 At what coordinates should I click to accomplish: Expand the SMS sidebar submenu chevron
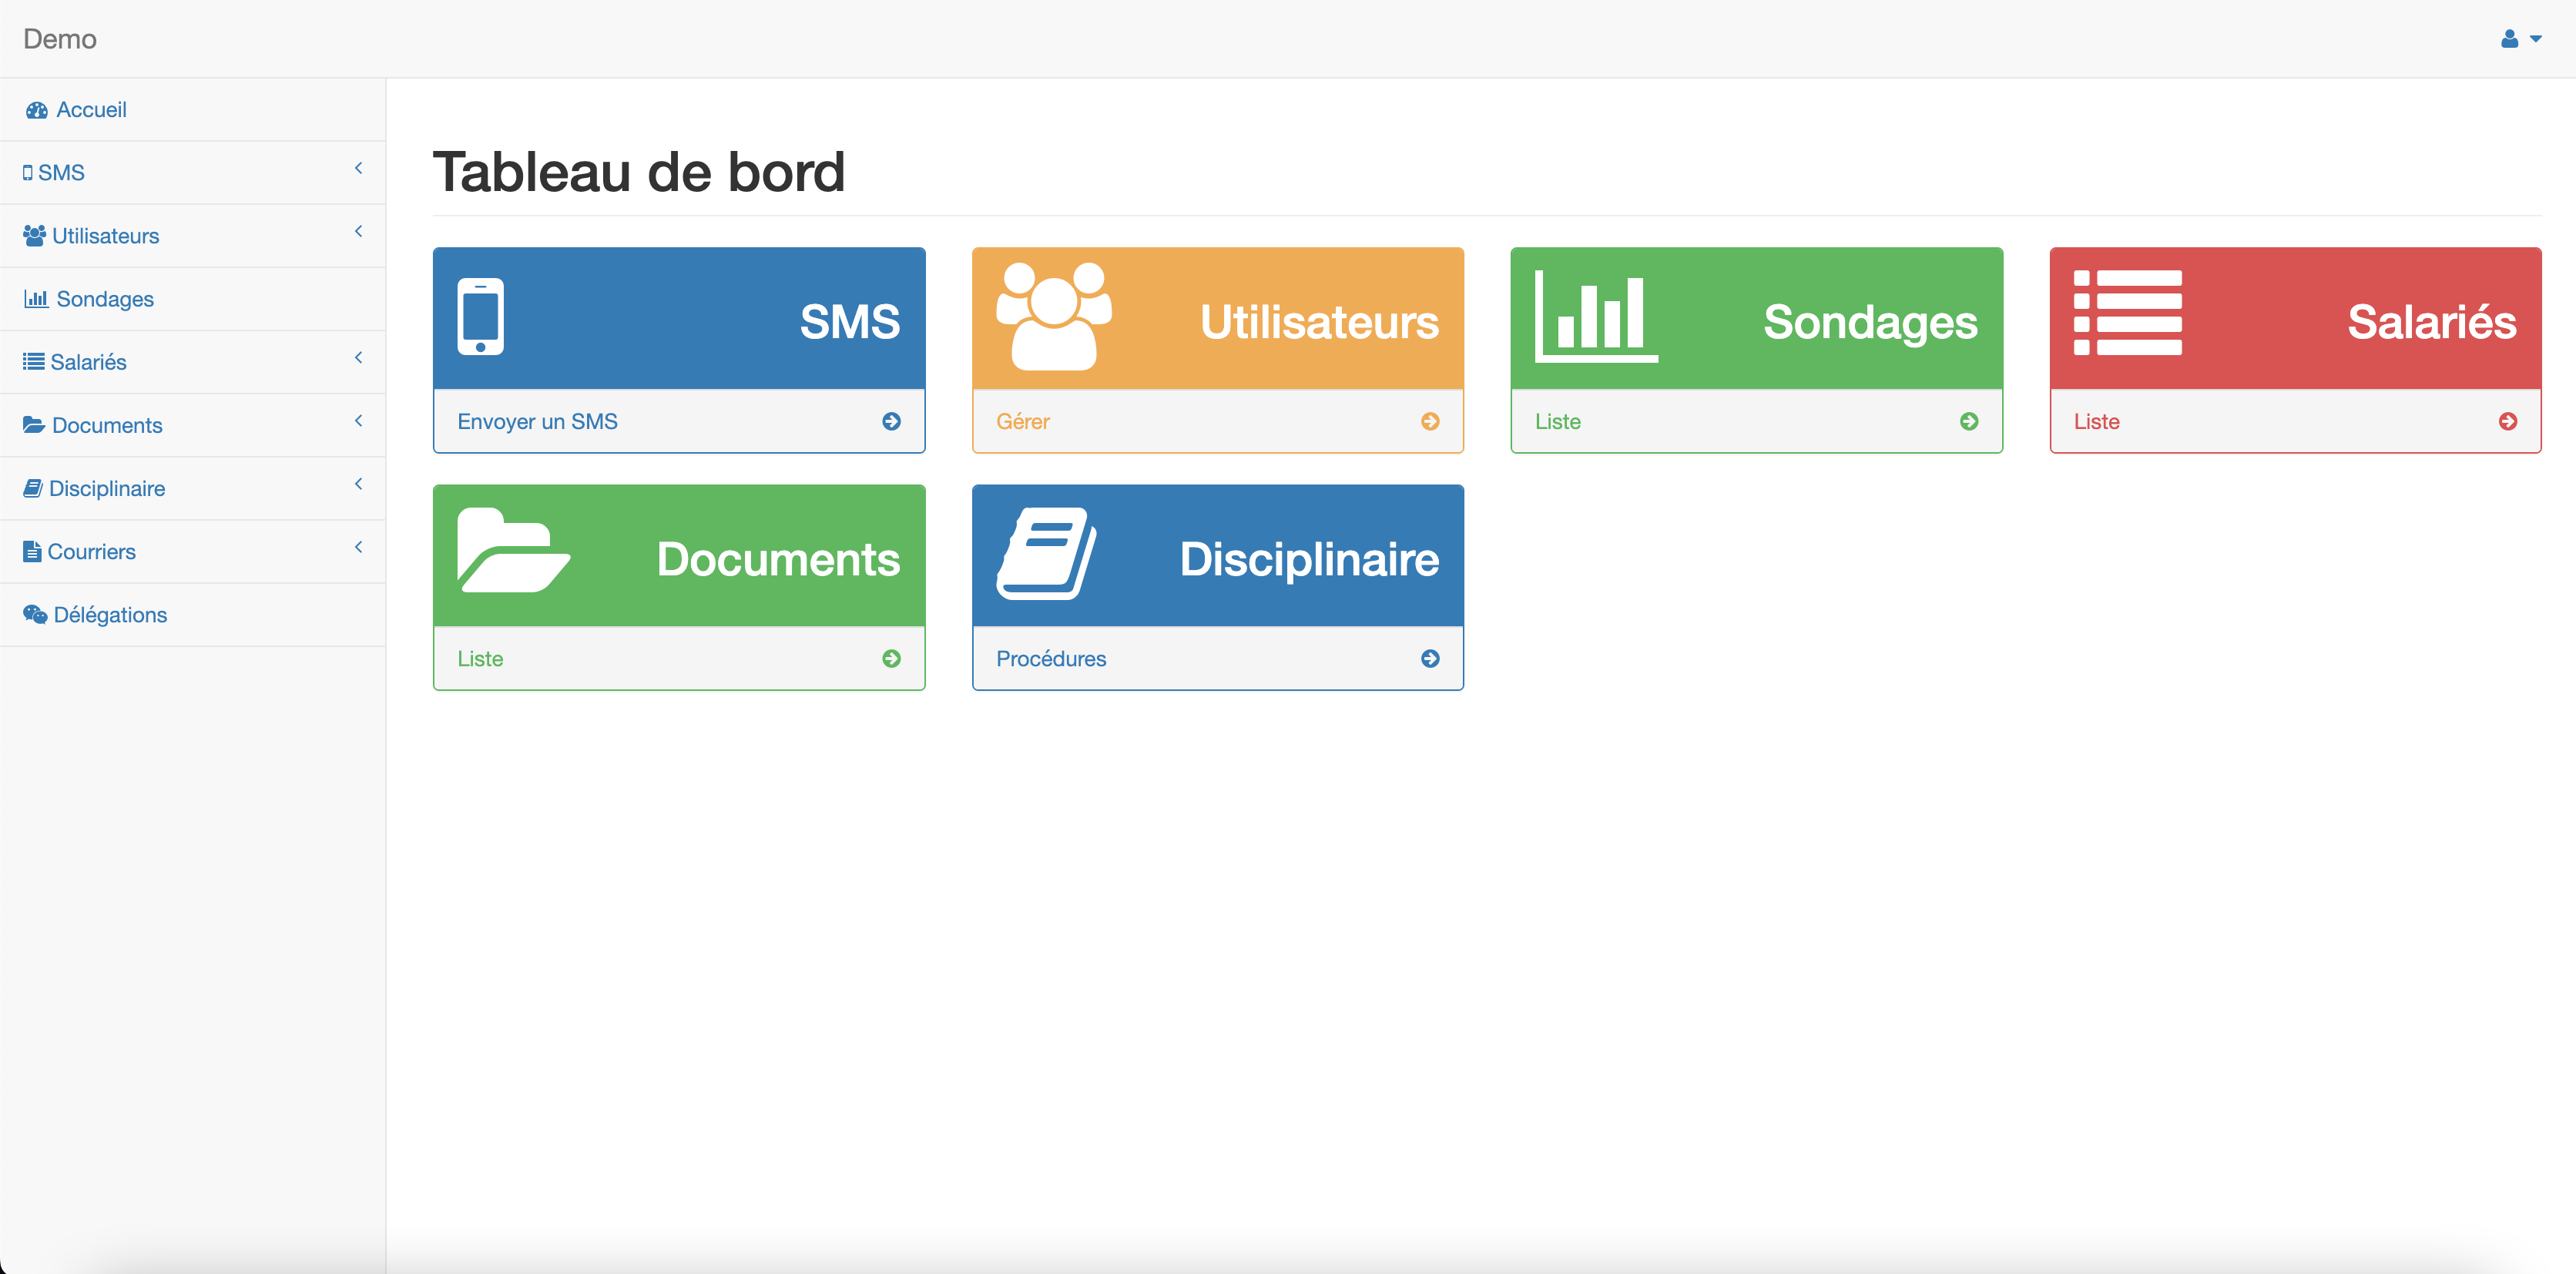point(358,169)
